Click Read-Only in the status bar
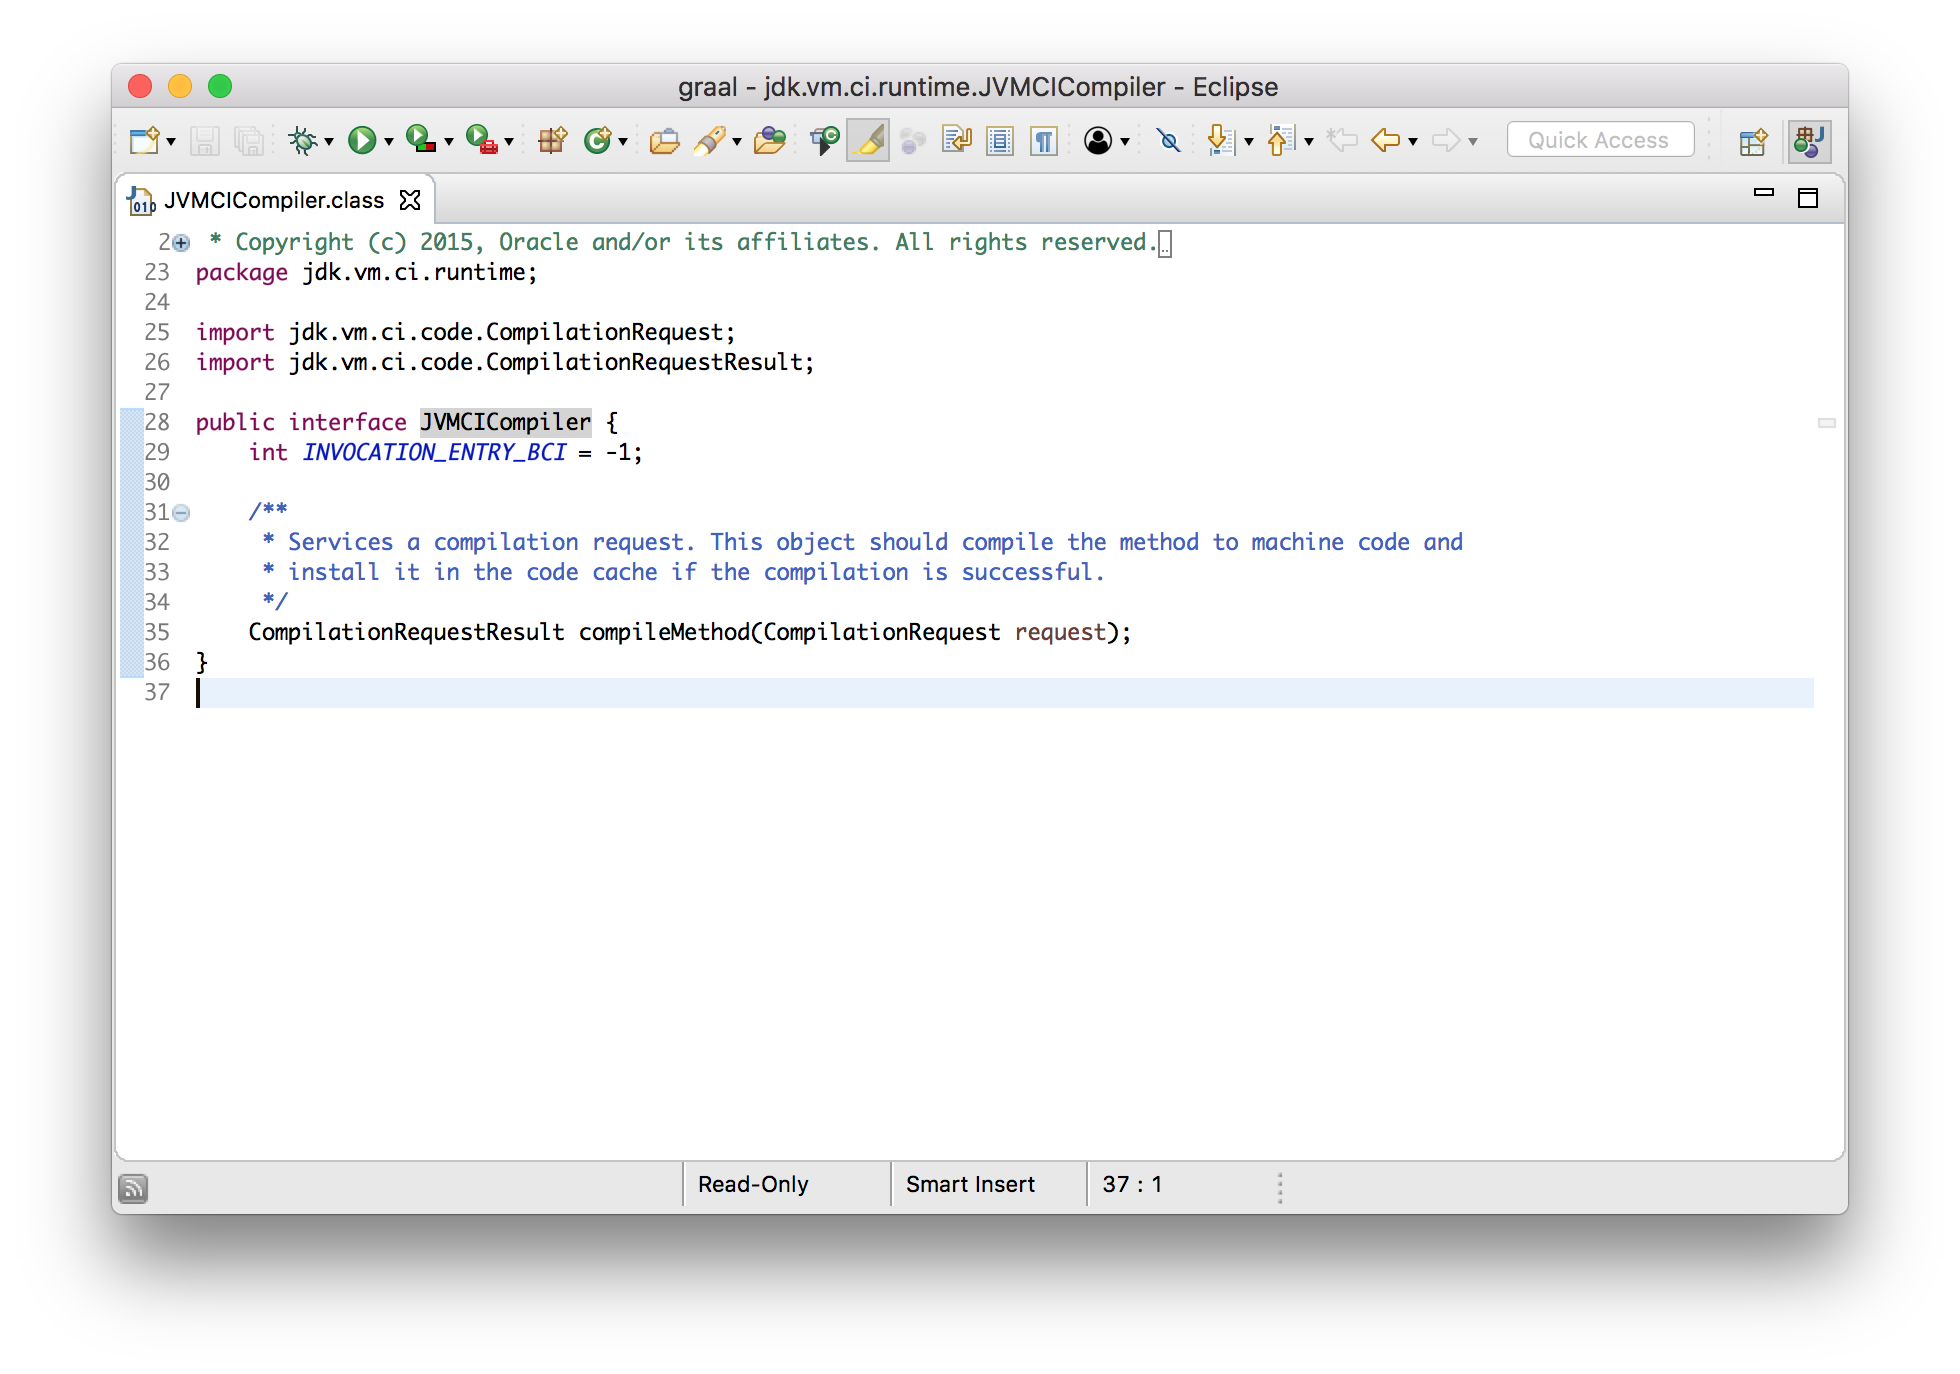The image size is (1960, 1374). 753,1184
